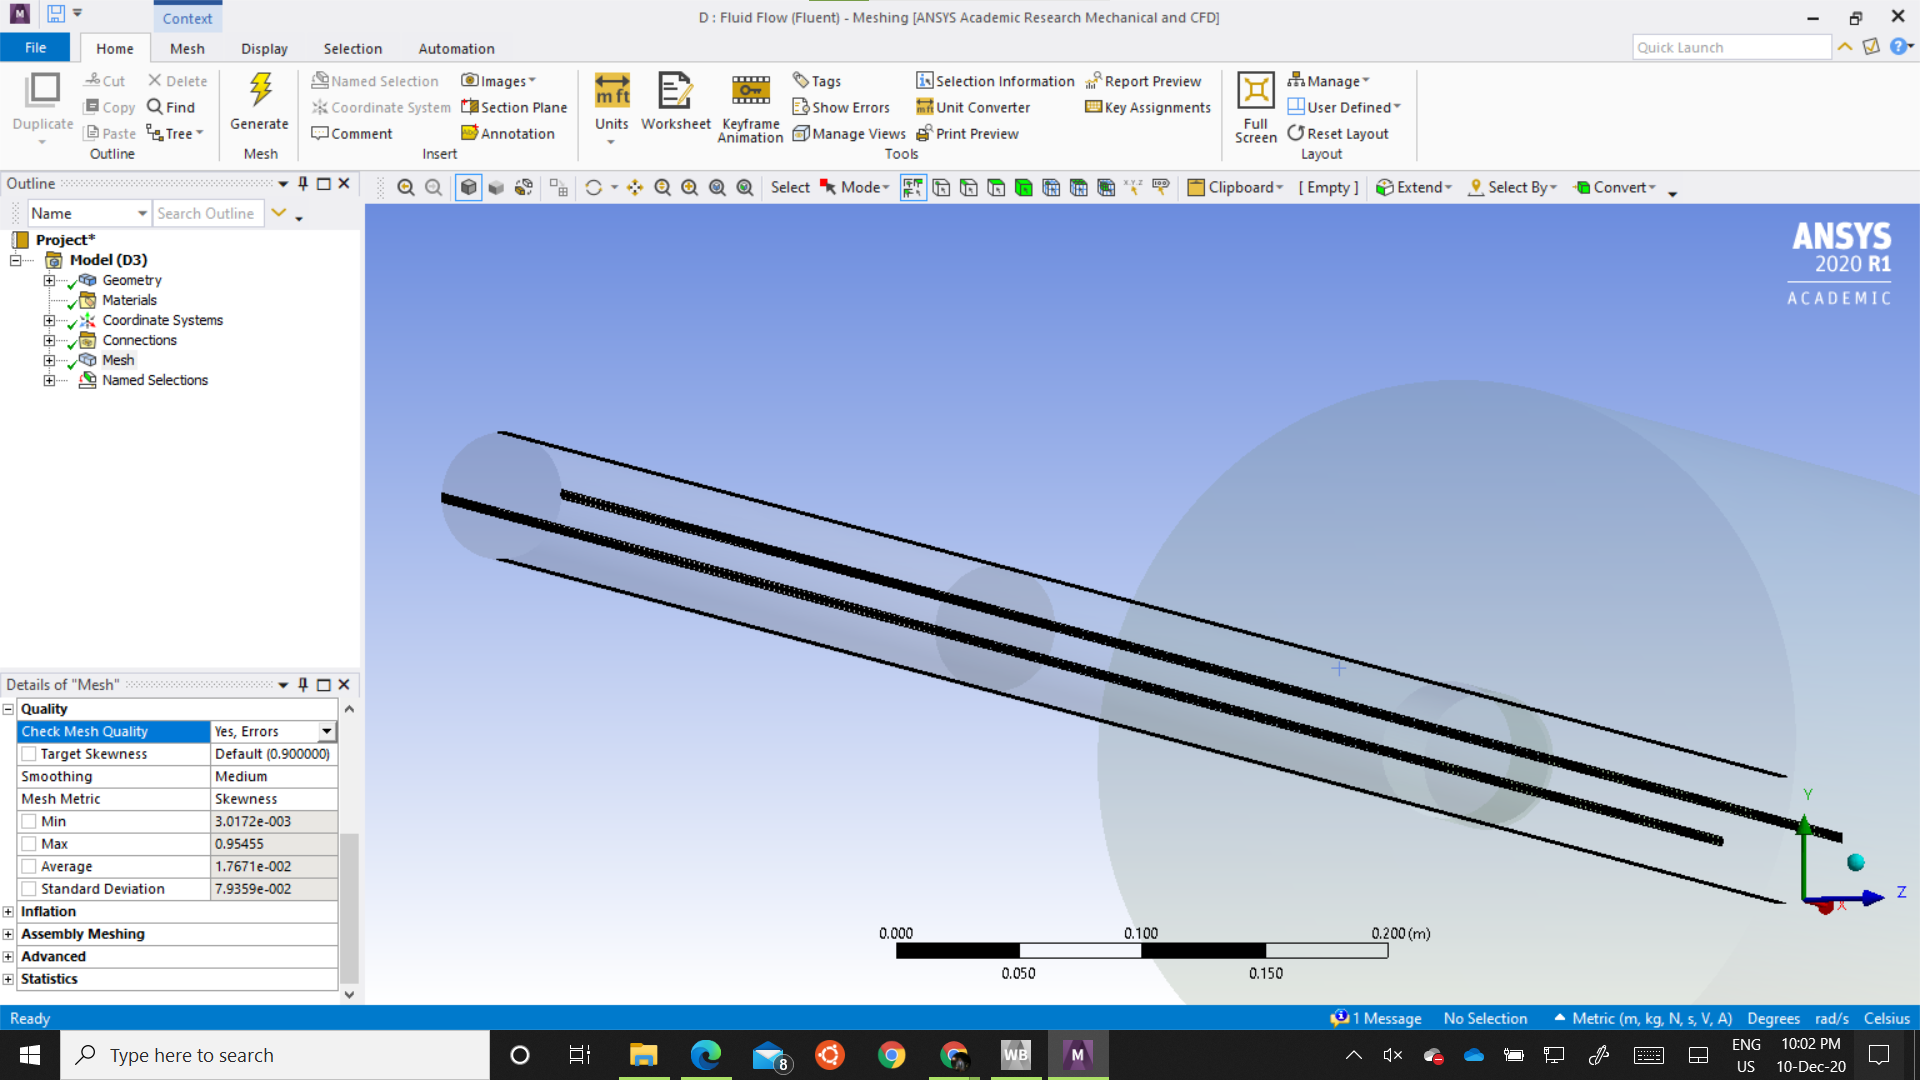Tick the Min parameter checkbox
1920x1080 pixels.
[29, 821]
